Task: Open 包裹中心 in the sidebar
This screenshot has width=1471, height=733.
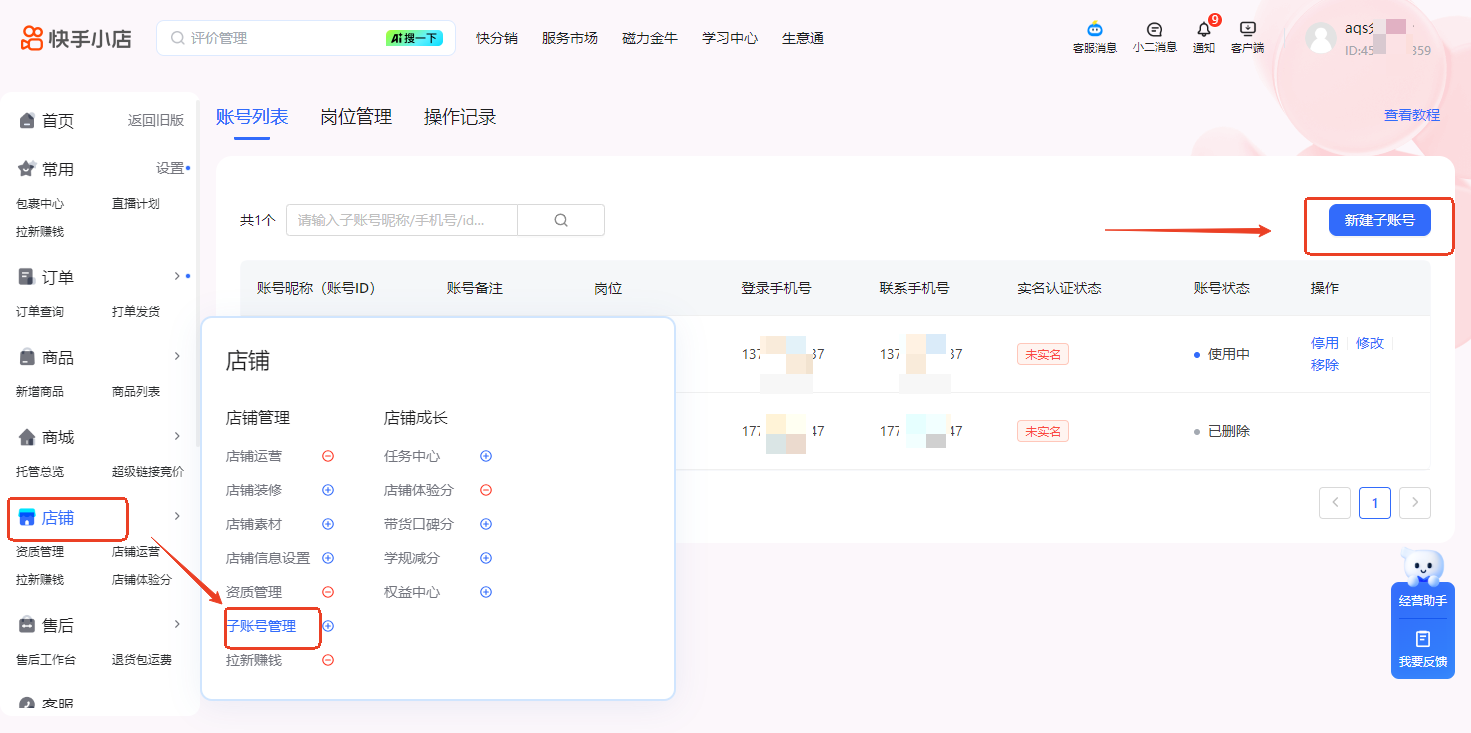Action: click(40, 204)
